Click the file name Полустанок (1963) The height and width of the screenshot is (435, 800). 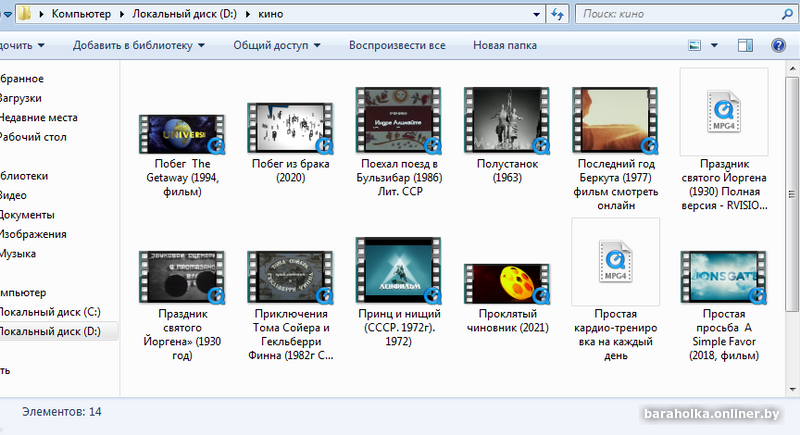point(507,170)
